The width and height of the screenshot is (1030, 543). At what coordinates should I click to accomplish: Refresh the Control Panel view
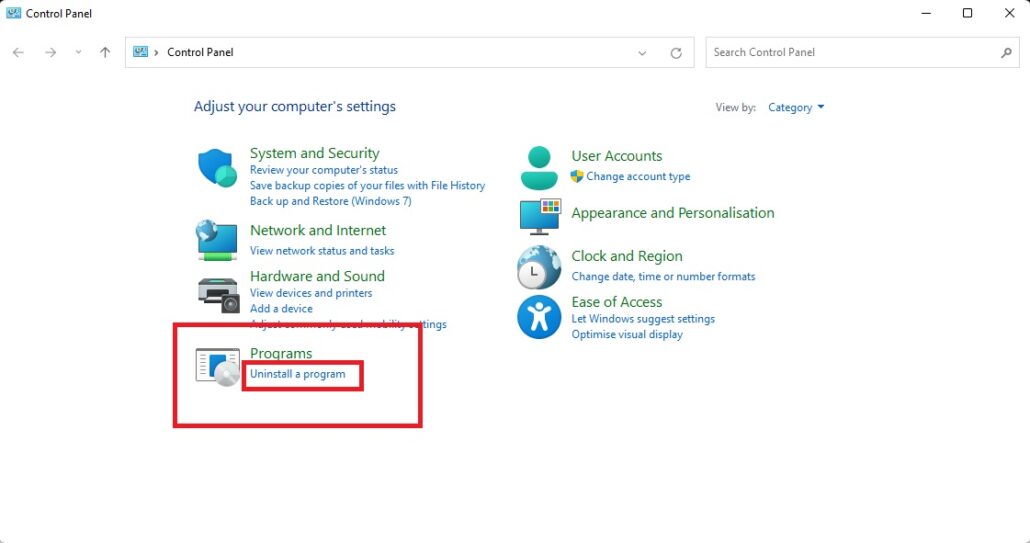pyautogui.click(x=676, y=53)
